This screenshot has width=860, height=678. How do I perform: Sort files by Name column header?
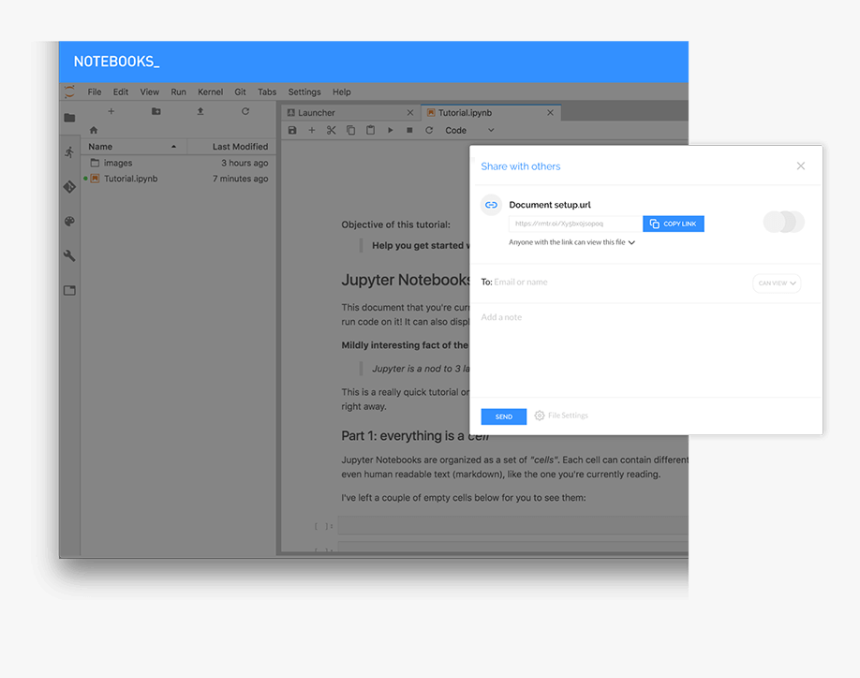click(133, 146)
